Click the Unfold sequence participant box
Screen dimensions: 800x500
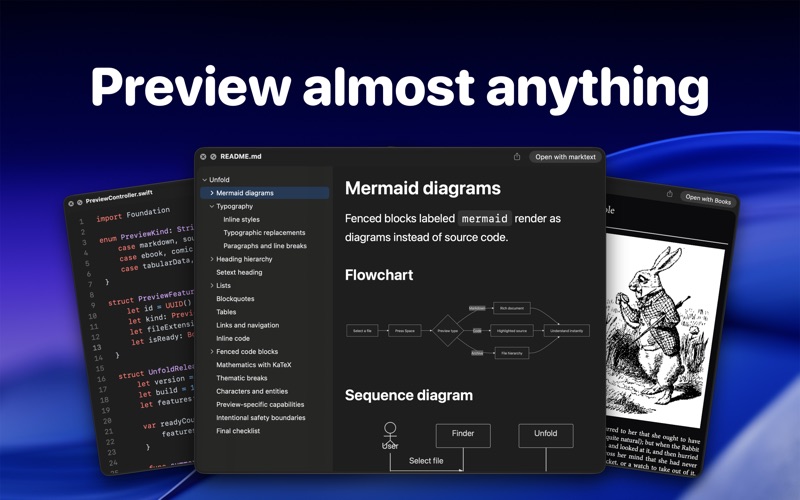pos(546,436)
